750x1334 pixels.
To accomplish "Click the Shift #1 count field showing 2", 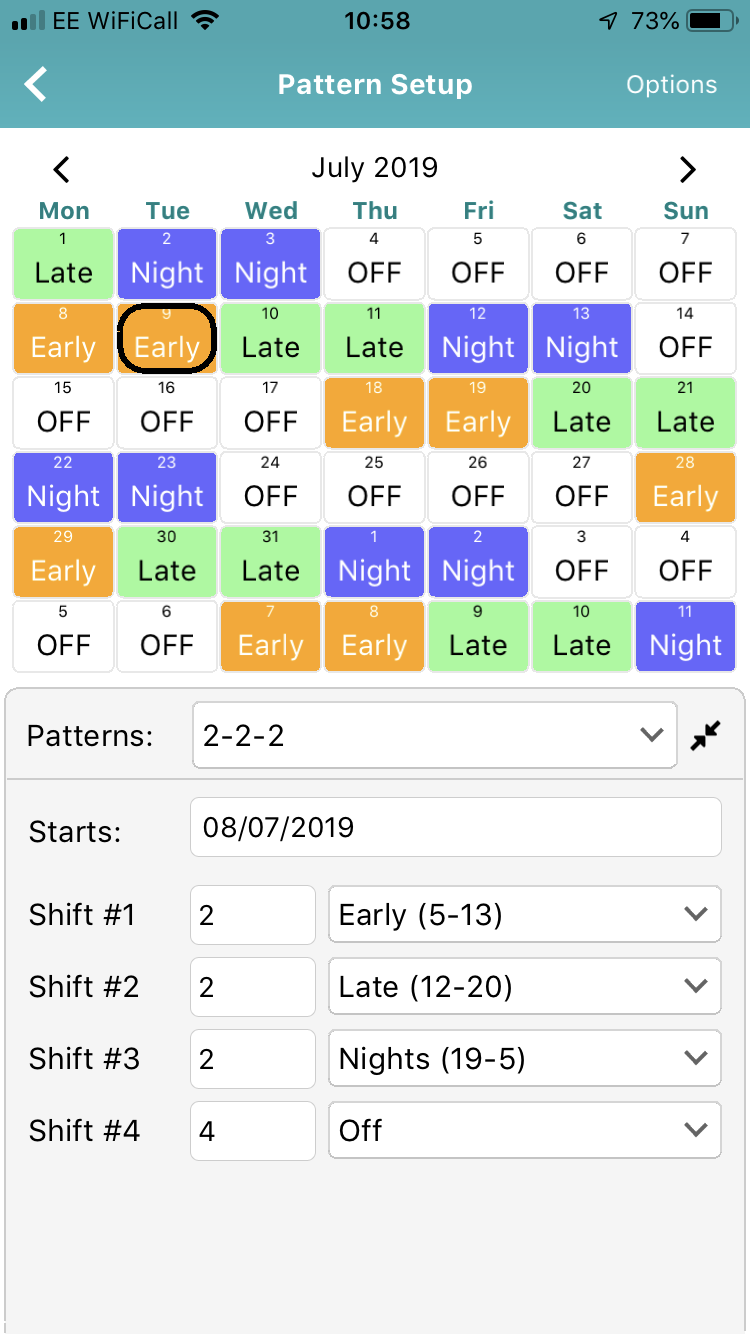I will [252, 914].
